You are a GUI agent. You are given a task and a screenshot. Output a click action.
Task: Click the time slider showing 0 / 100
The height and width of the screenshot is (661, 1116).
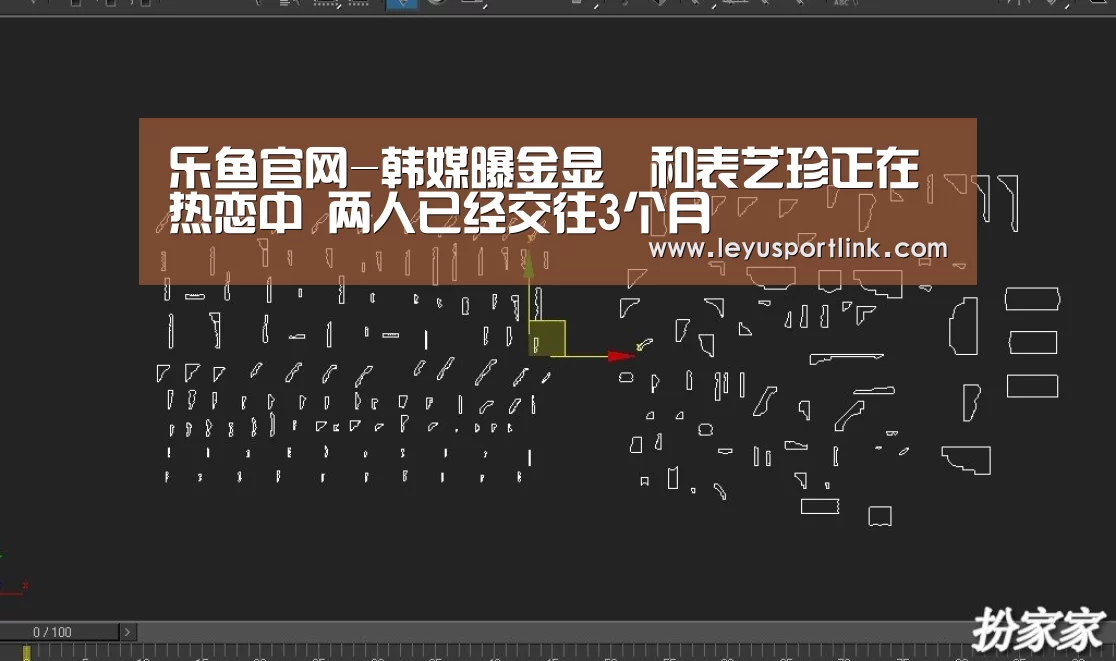pos(59,632)
